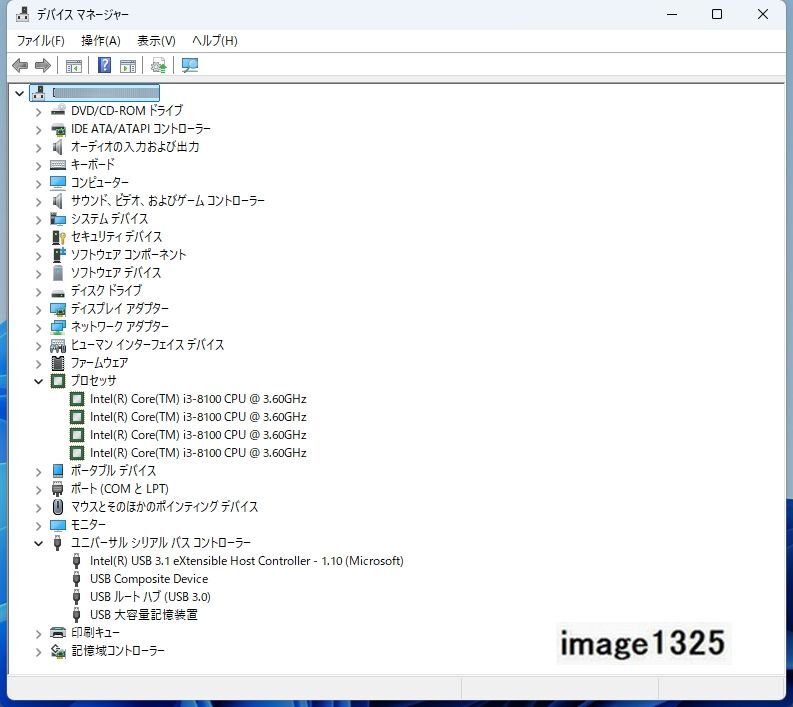Expand DVD/CD-ROM ドライブ category

[x=38, y=112]
